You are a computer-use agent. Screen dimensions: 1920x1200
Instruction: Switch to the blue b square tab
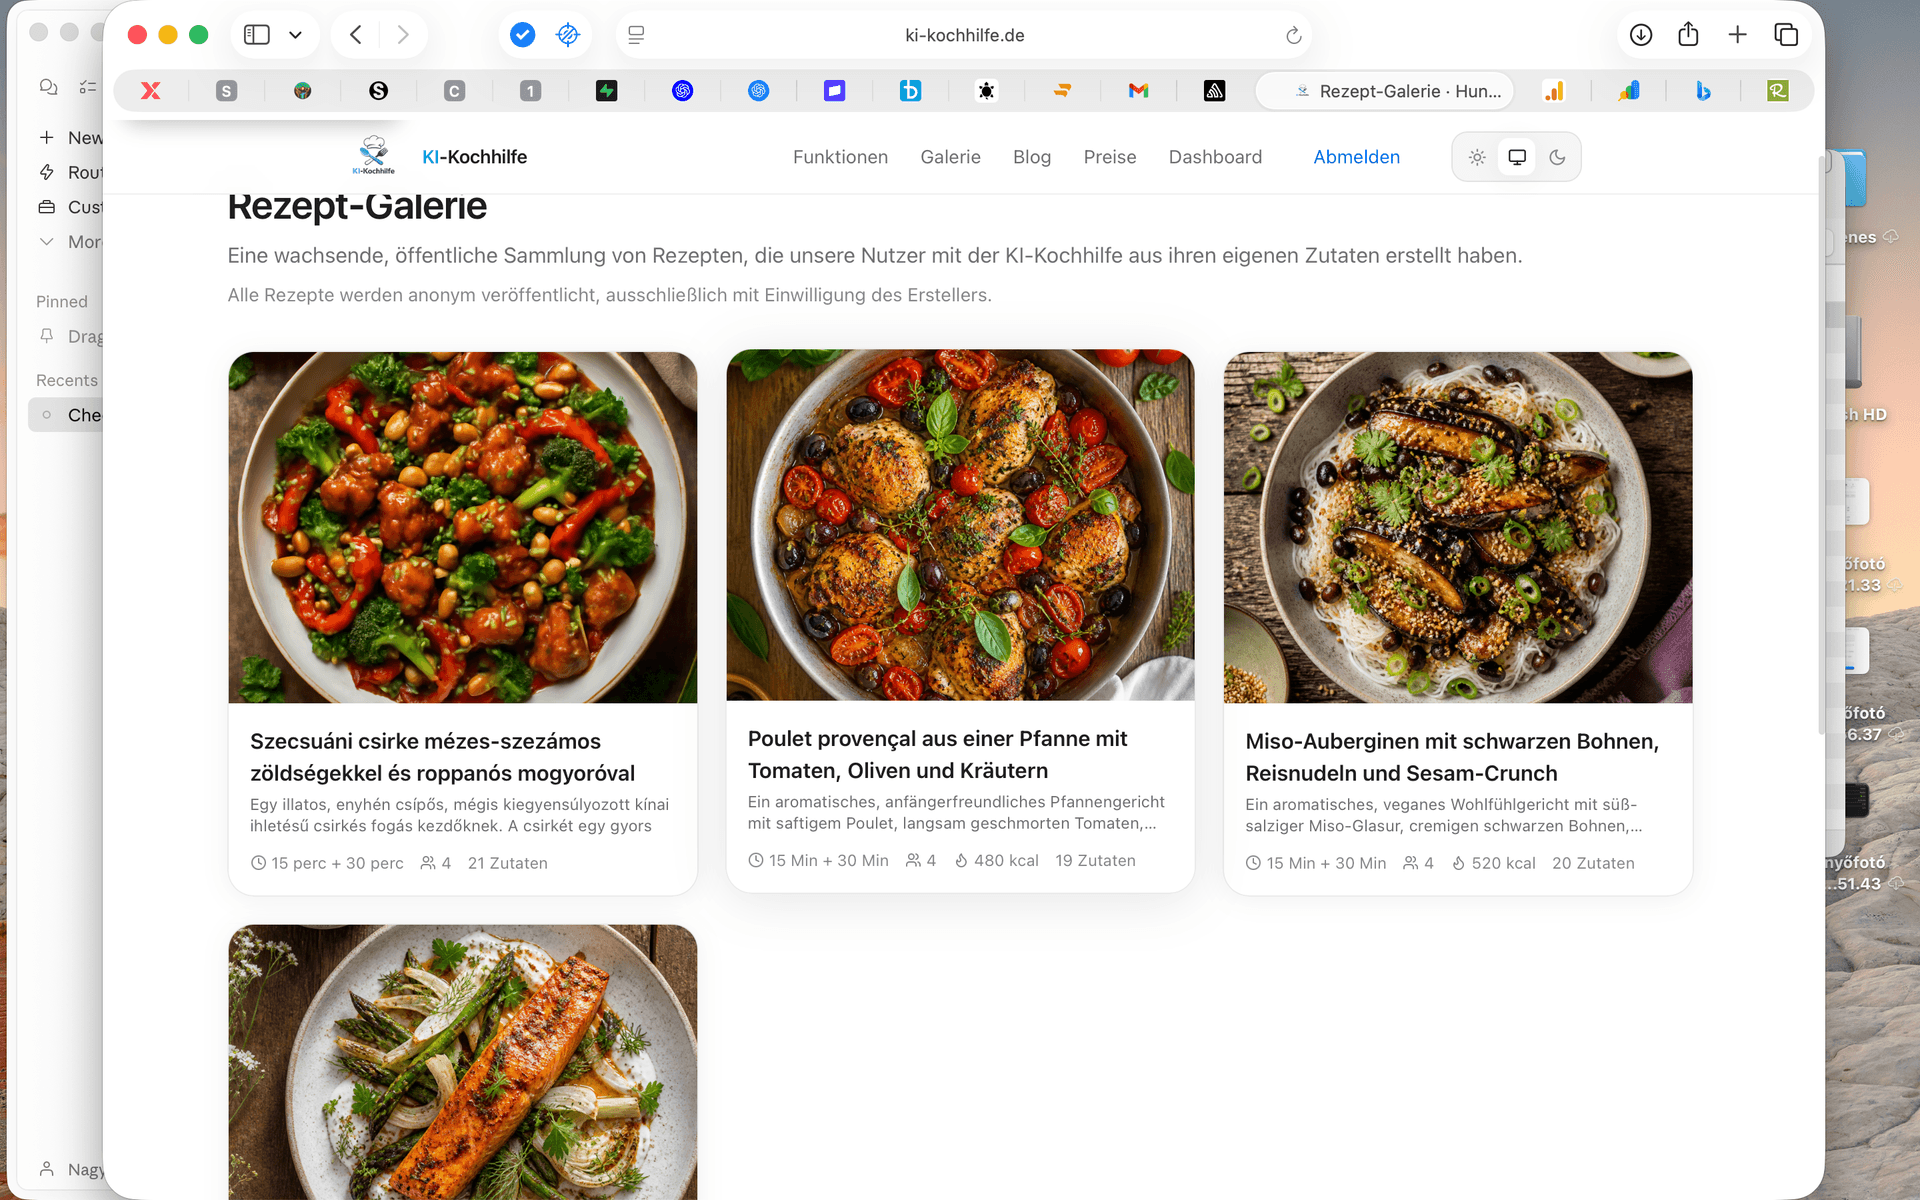pyautogui.click(x=911, y=91)
